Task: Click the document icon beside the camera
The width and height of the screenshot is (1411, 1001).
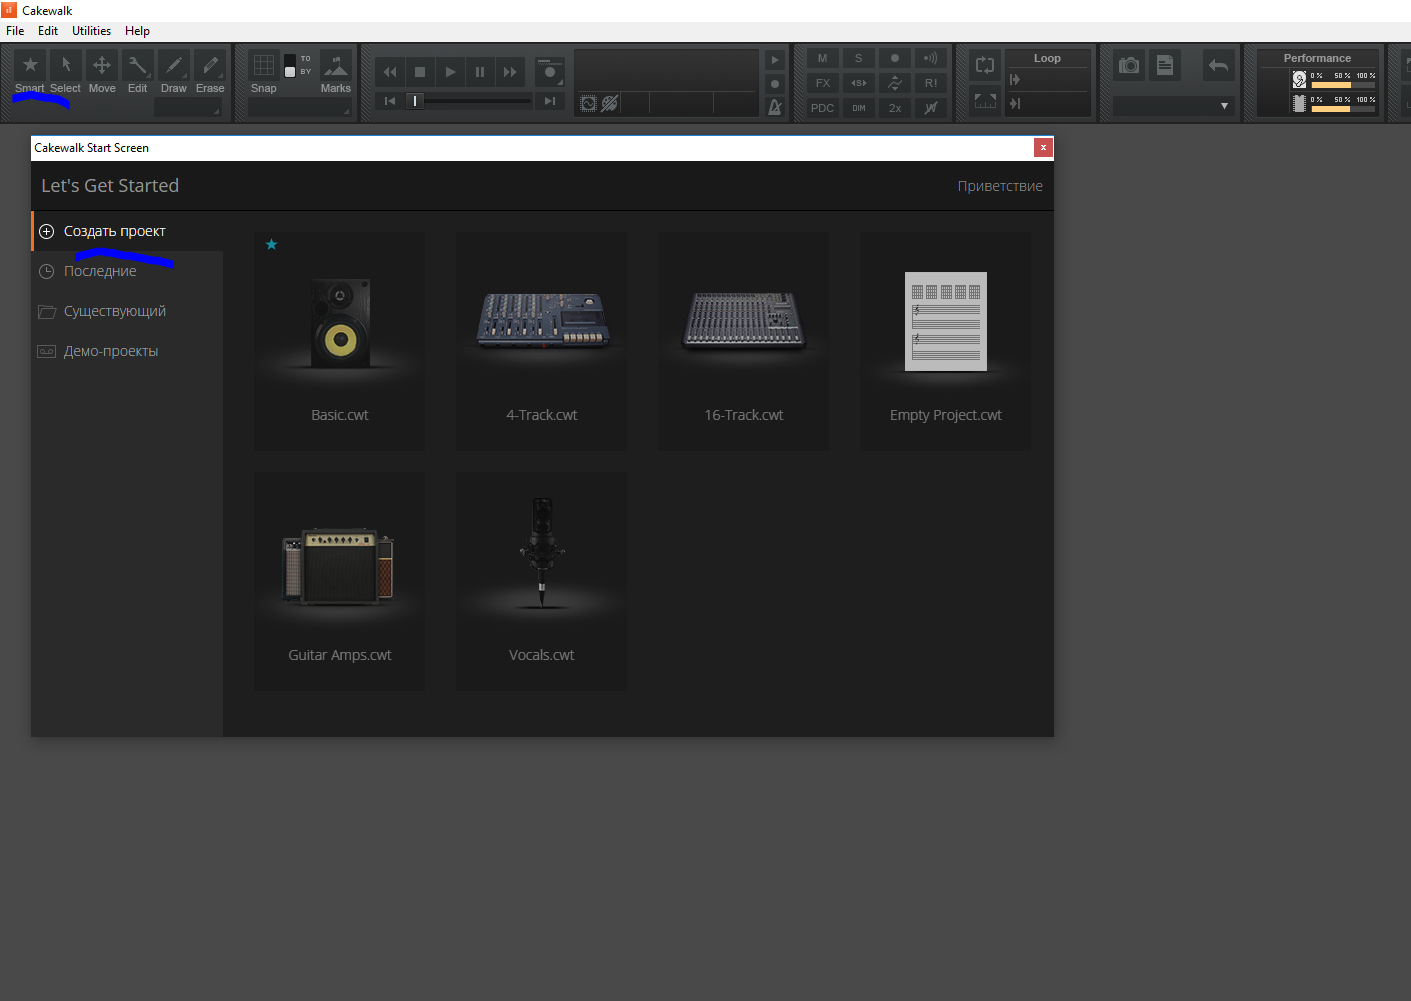Action: coord(1165,66)
